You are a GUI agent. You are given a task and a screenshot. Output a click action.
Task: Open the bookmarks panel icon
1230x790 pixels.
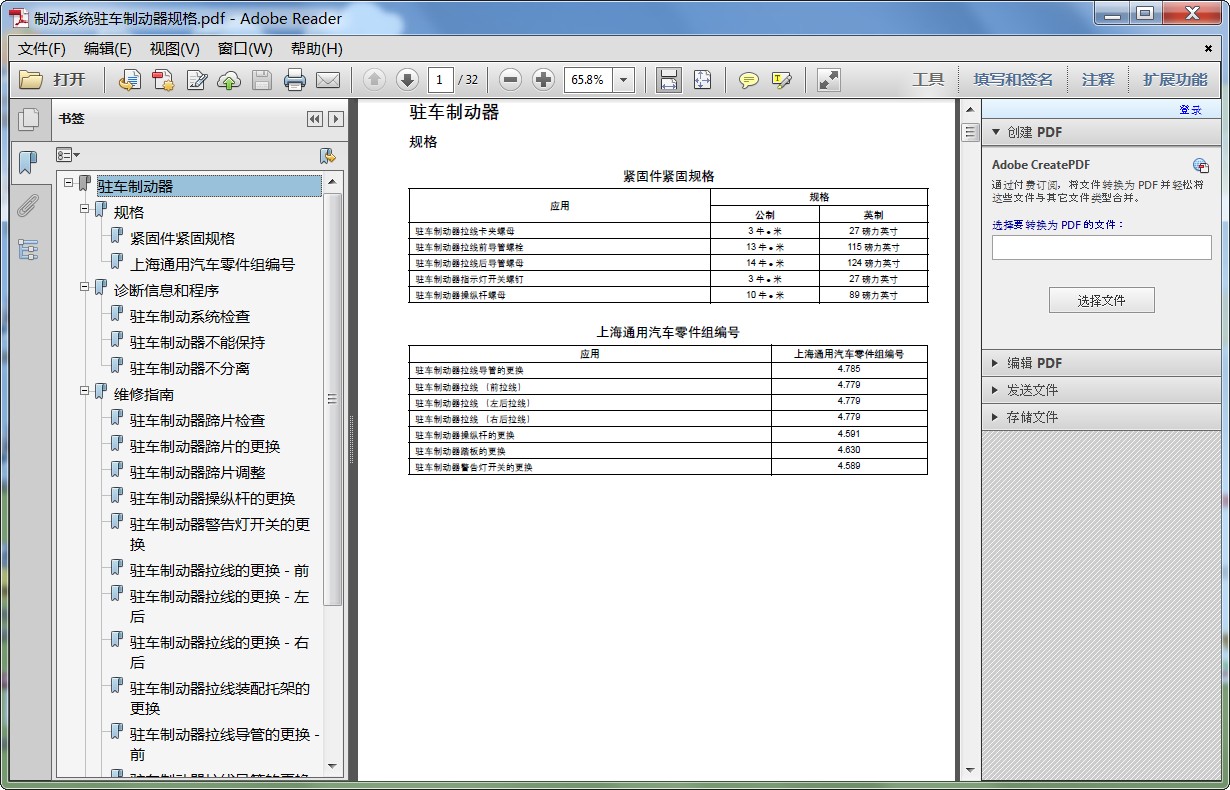tap(28, 162)
